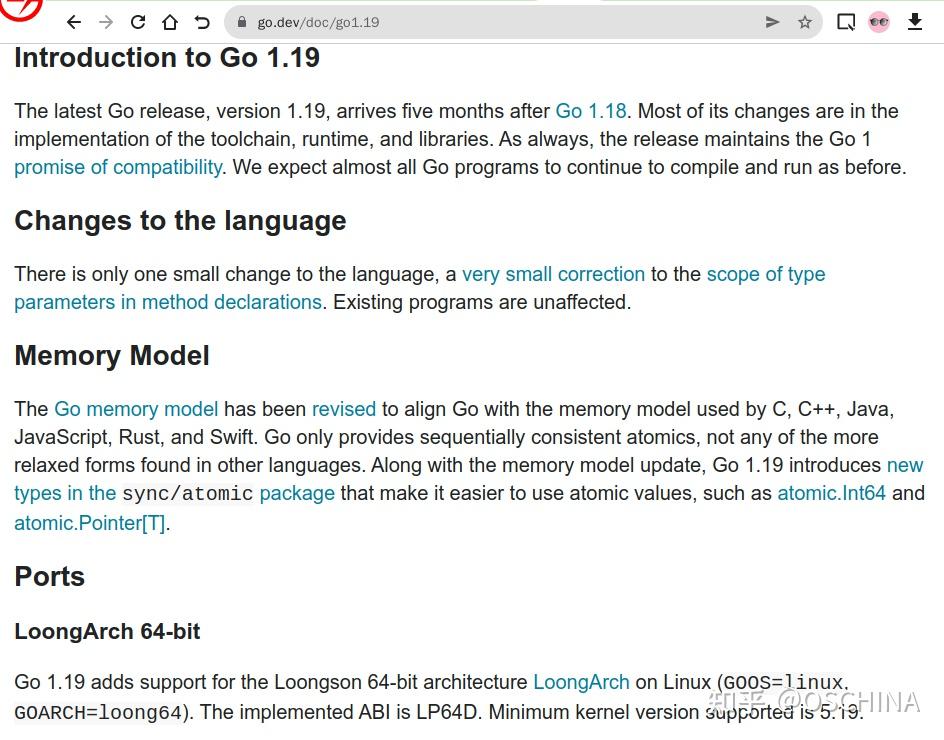This screenshot has width=944, height=740.
Task: Open the downloads icon
Action: (914, 22)
